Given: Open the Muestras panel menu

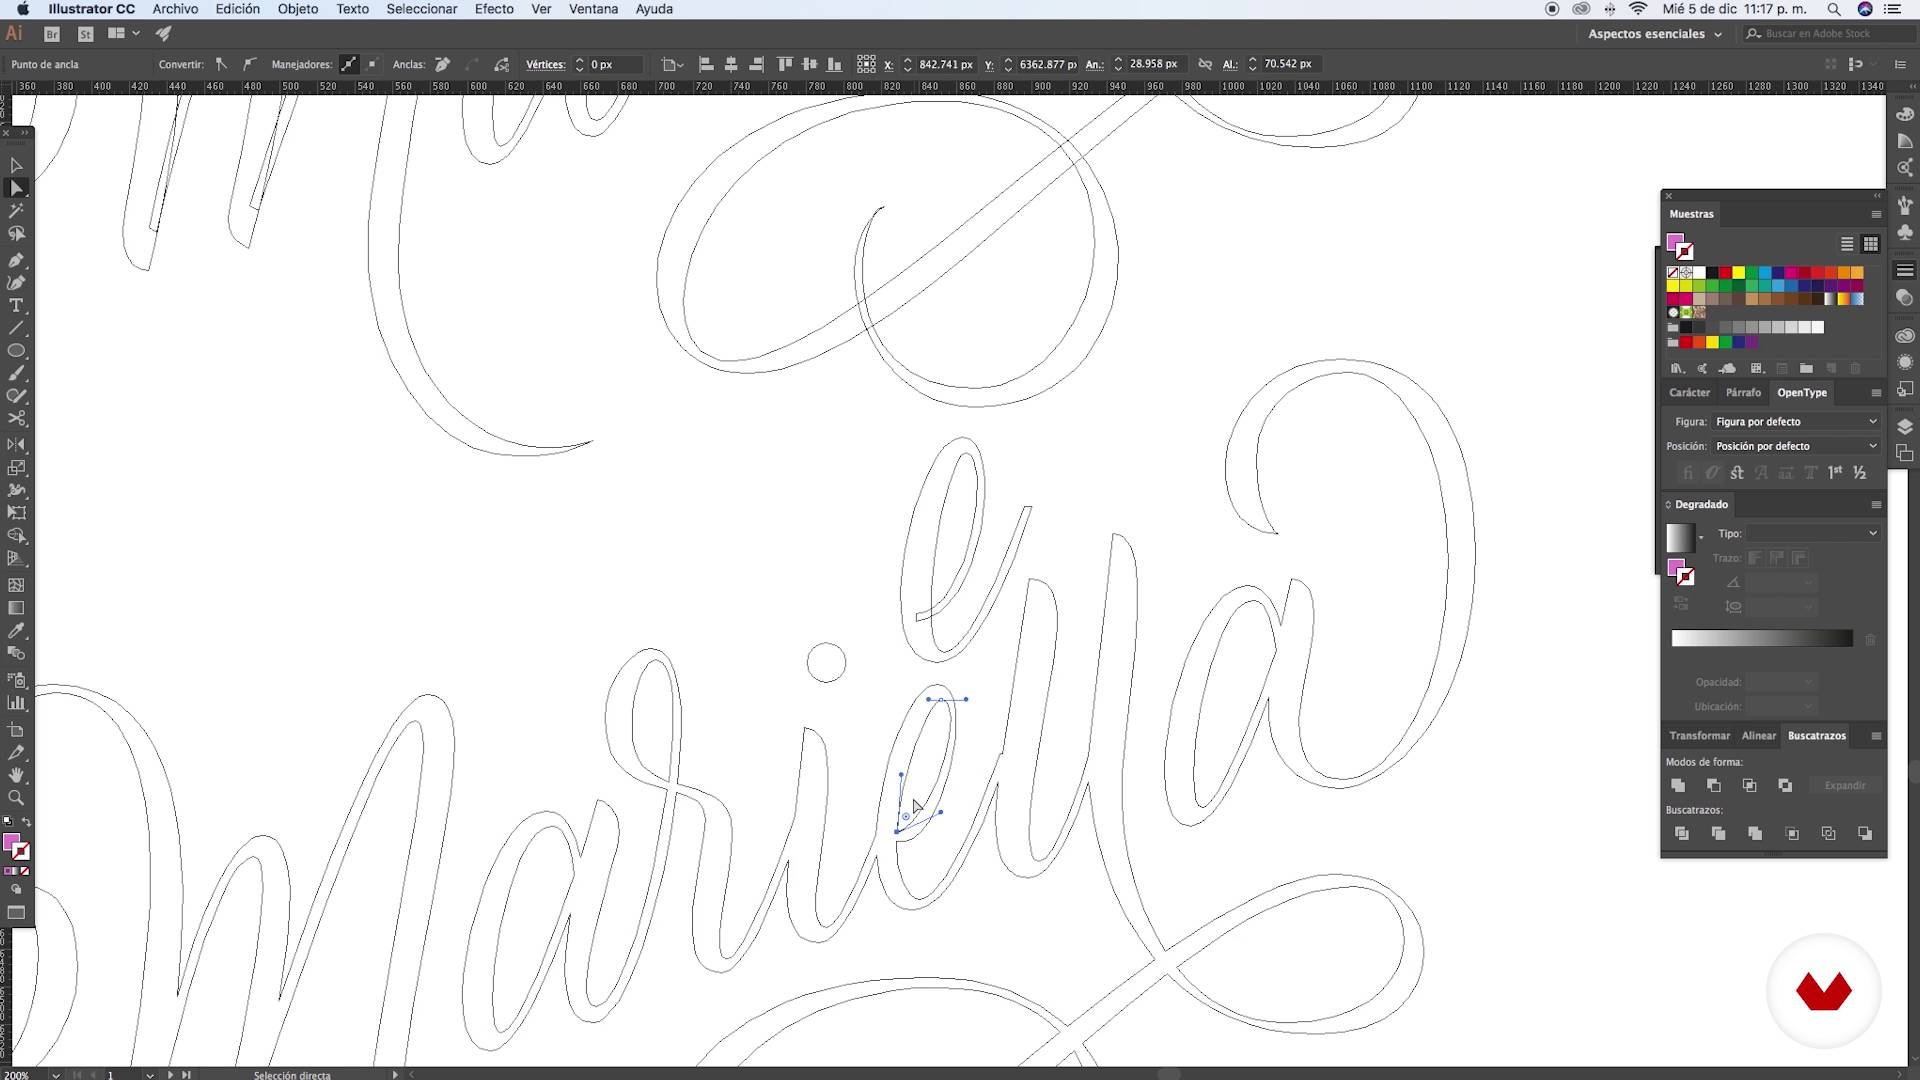Looking at the screenshot, I should click(1876, 214).
